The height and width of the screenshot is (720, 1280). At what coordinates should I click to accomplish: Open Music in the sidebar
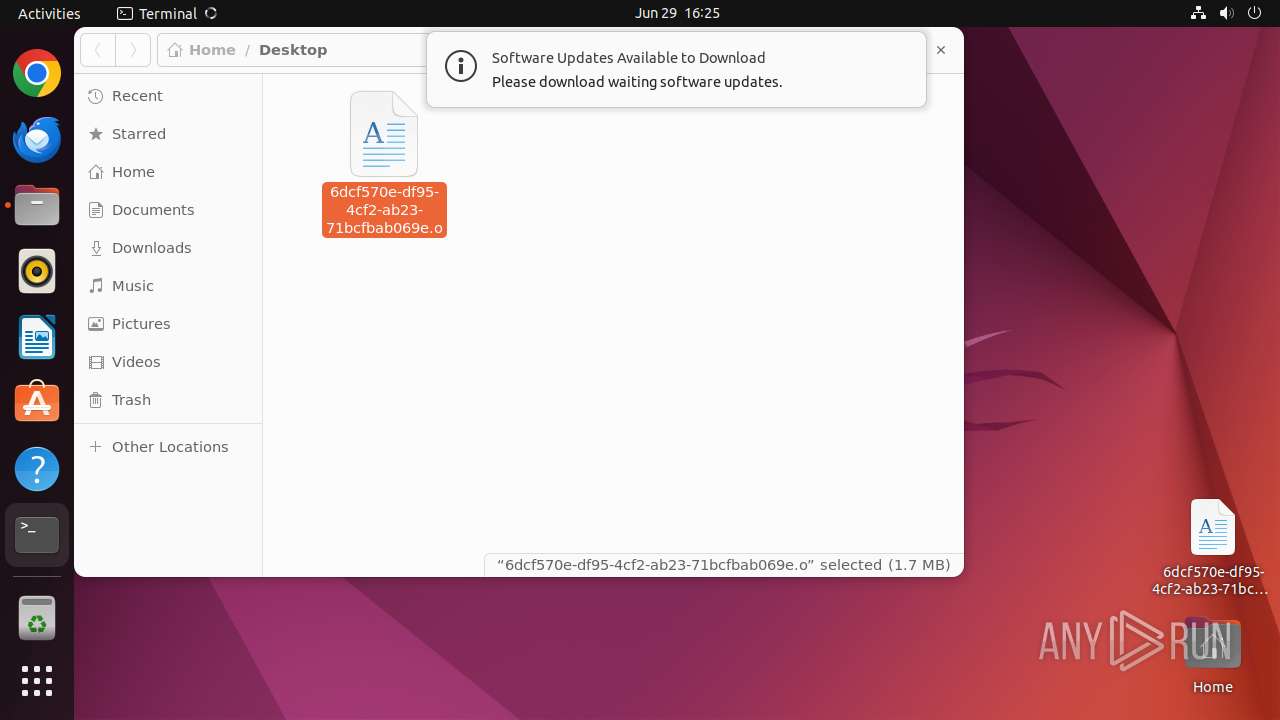click(168, 286)
